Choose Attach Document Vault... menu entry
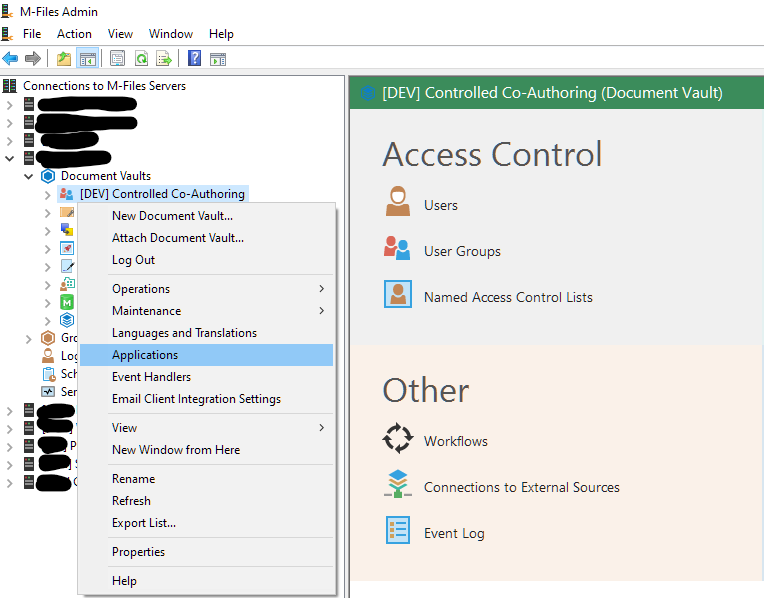 pyautogui.click(x=207, y=237)
